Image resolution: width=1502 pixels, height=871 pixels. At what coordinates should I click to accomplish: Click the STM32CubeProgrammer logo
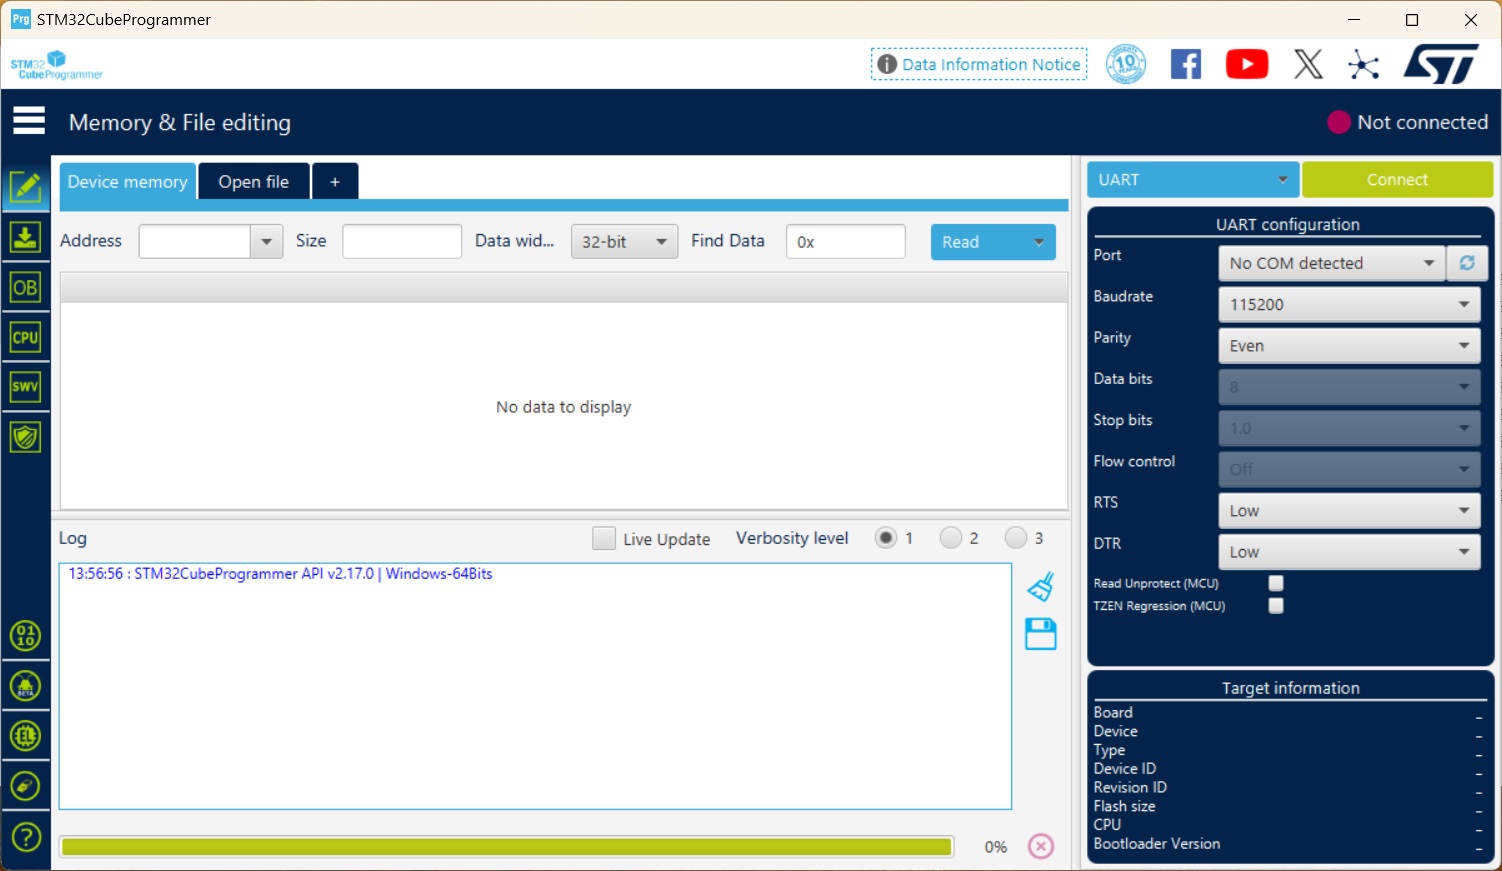[x=57, y=65]
